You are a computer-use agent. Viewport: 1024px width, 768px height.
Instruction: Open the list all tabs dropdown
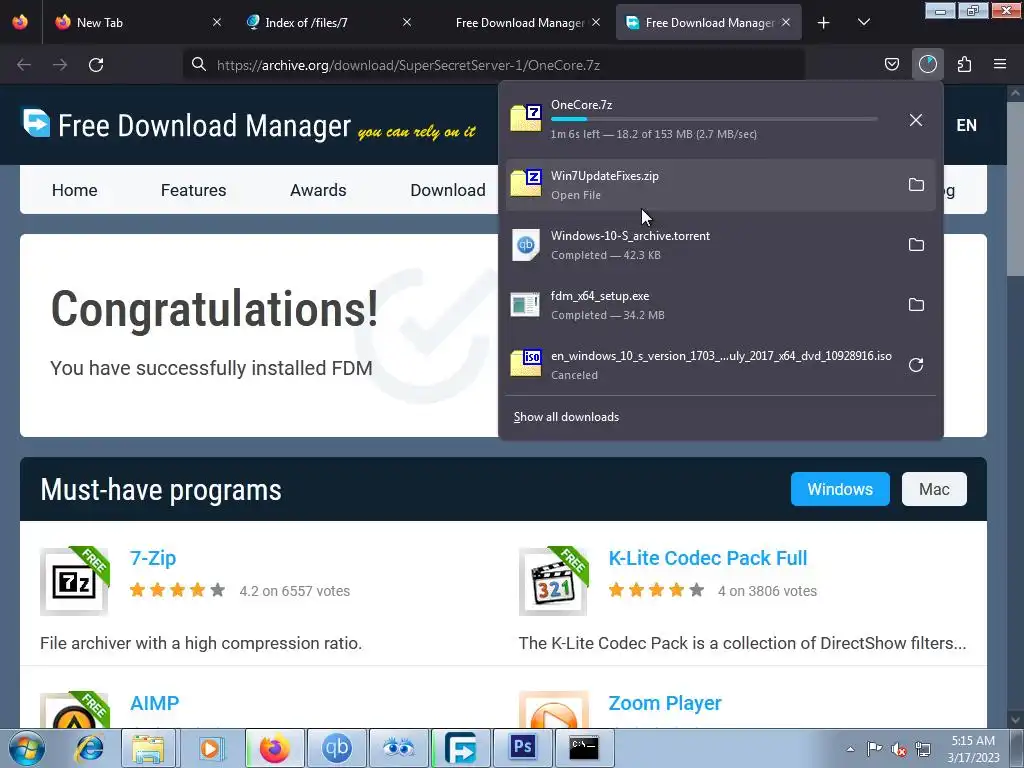863,23
